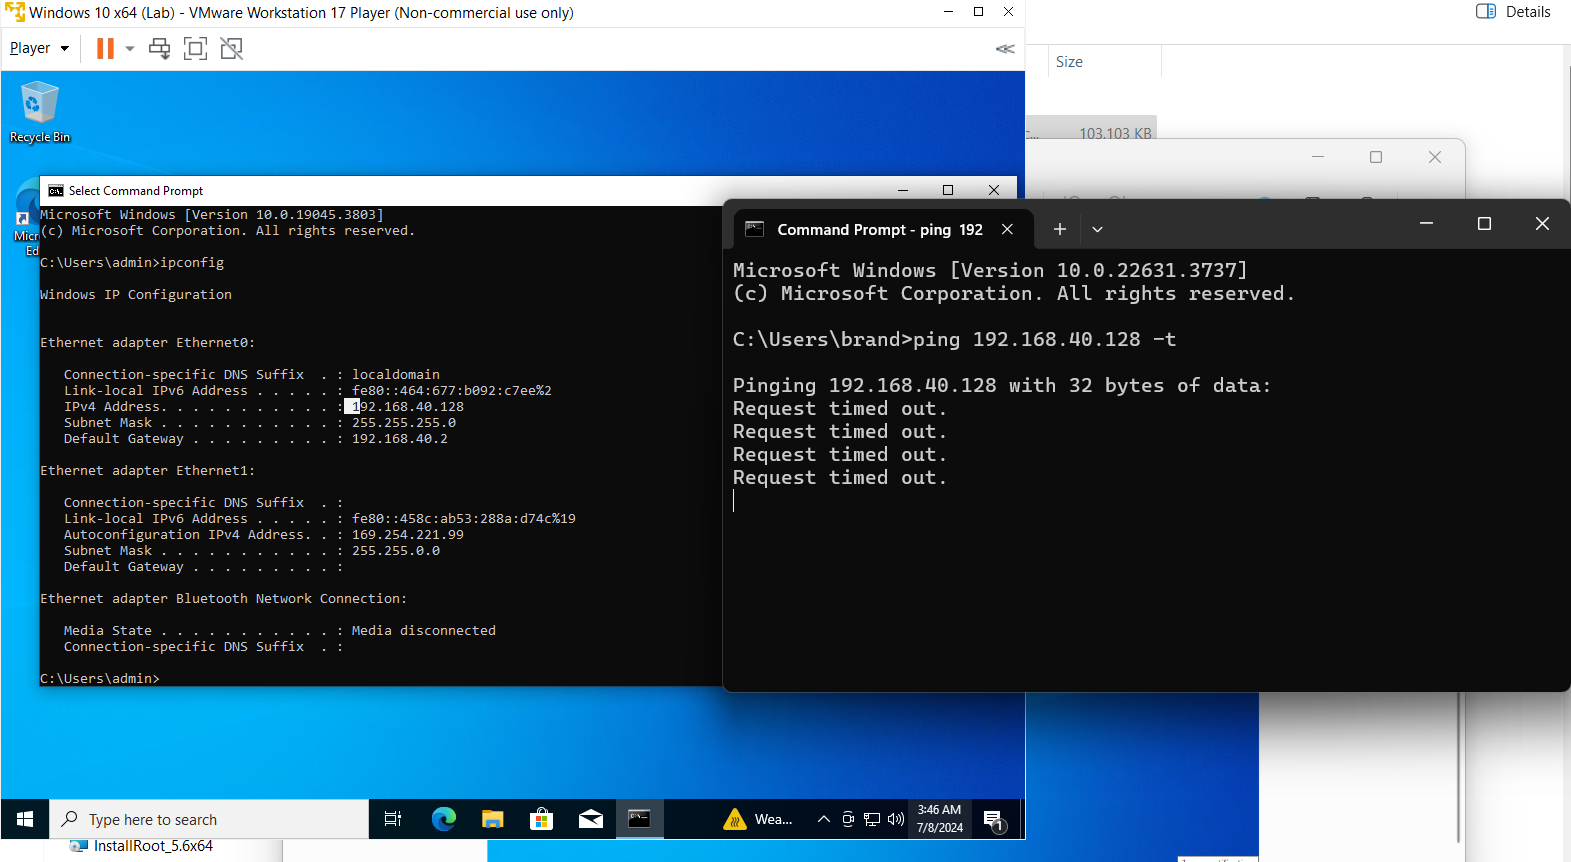1571x862 pixels.
Task: Click the Meet Now tray icon
Action: (847, 819)
